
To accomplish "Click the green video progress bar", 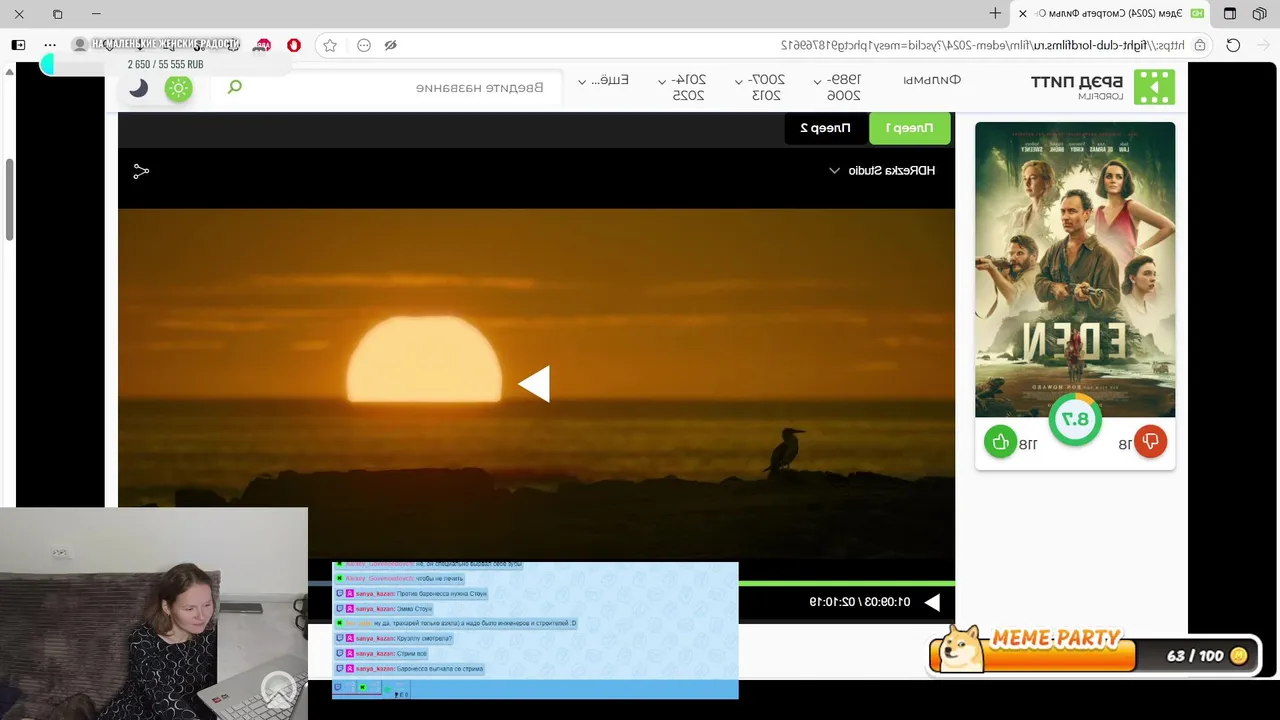I will click(x=846, y=583).
